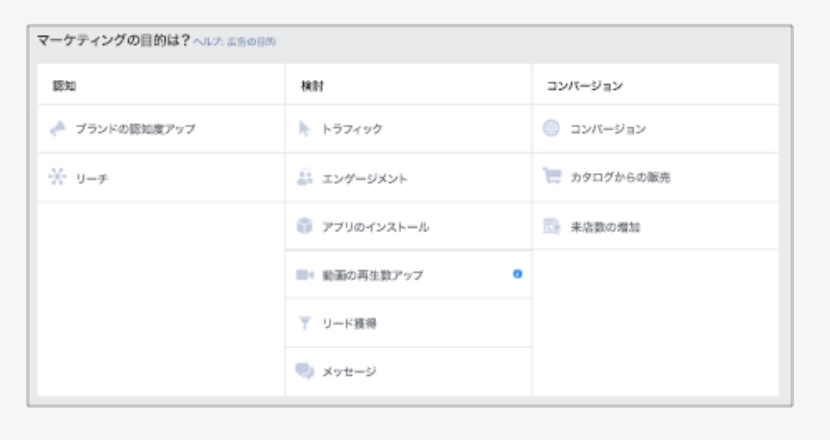This screenshot has width=830, height=440.
Task: Choose the ブランドの認知度アップ objective text
Action: [x=135, y=129]
